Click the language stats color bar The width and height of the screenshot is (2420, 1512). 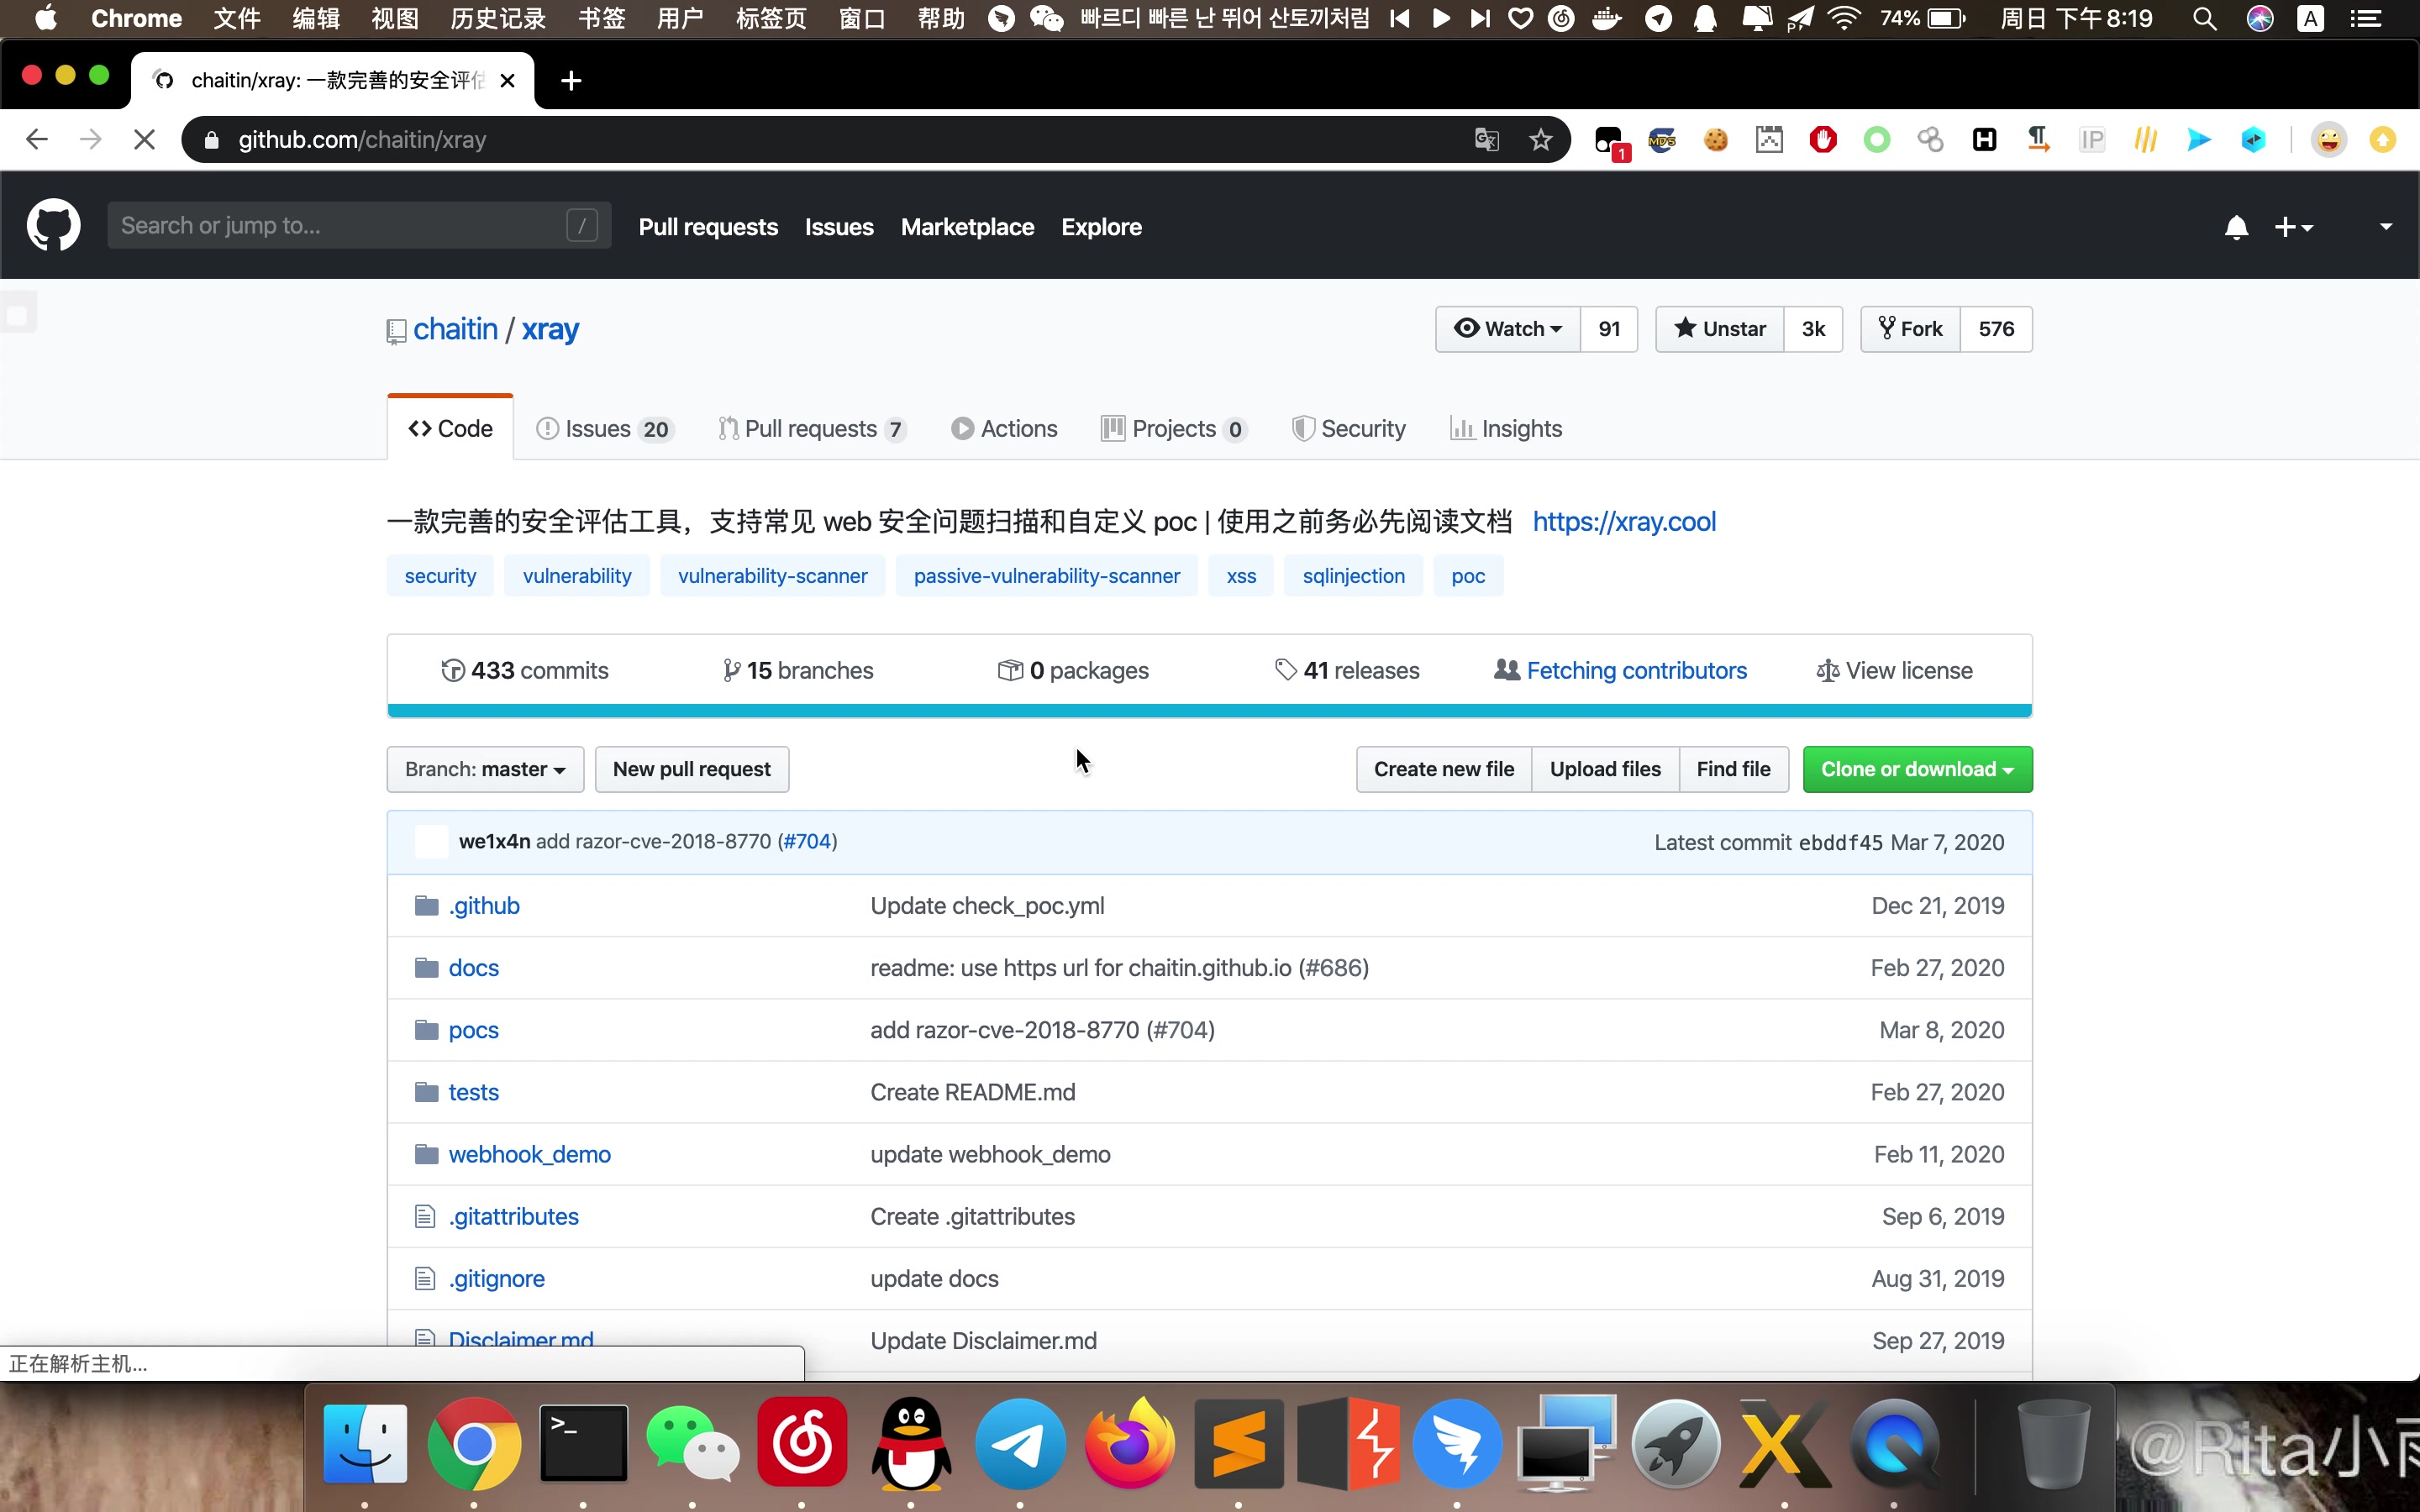1209,711
